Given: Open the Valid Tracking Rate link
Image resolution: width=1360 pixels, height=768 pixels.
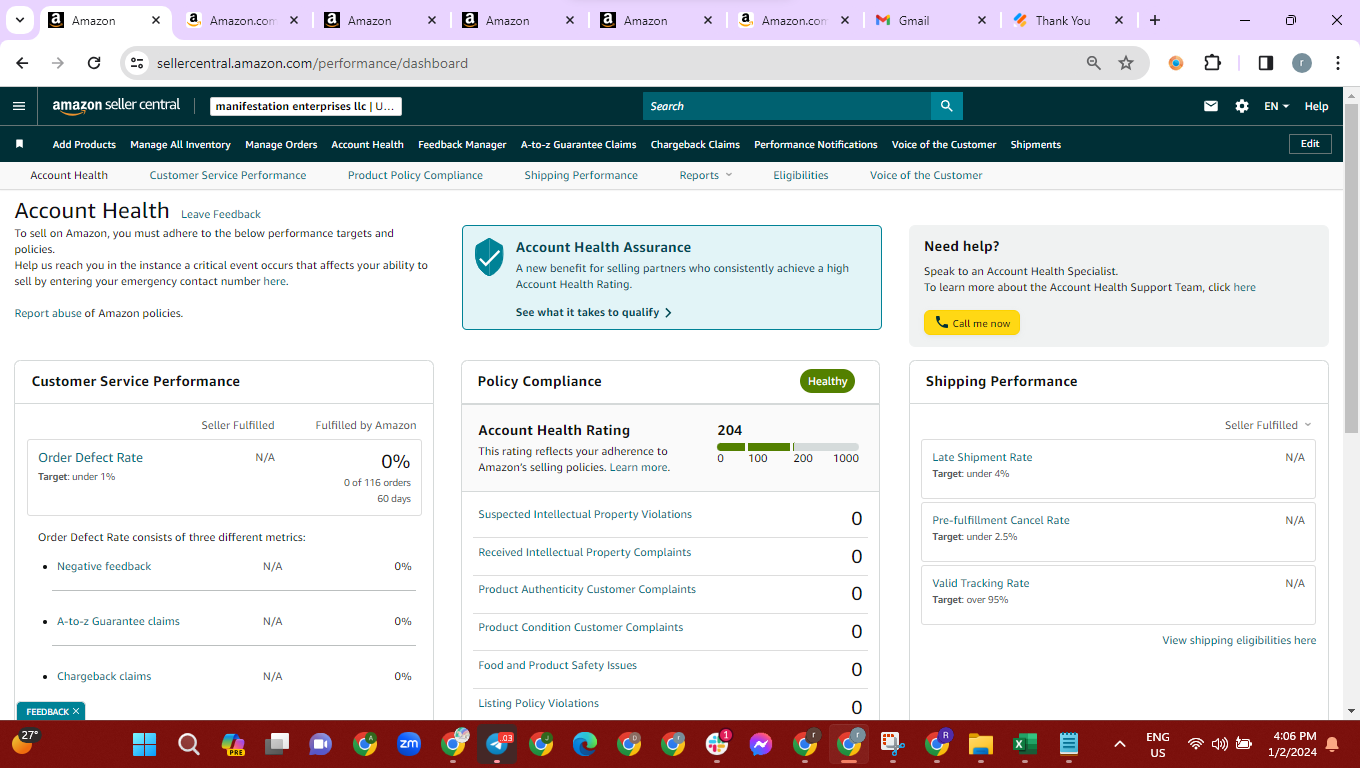Looking at the screenshot, I should (980, 583).
